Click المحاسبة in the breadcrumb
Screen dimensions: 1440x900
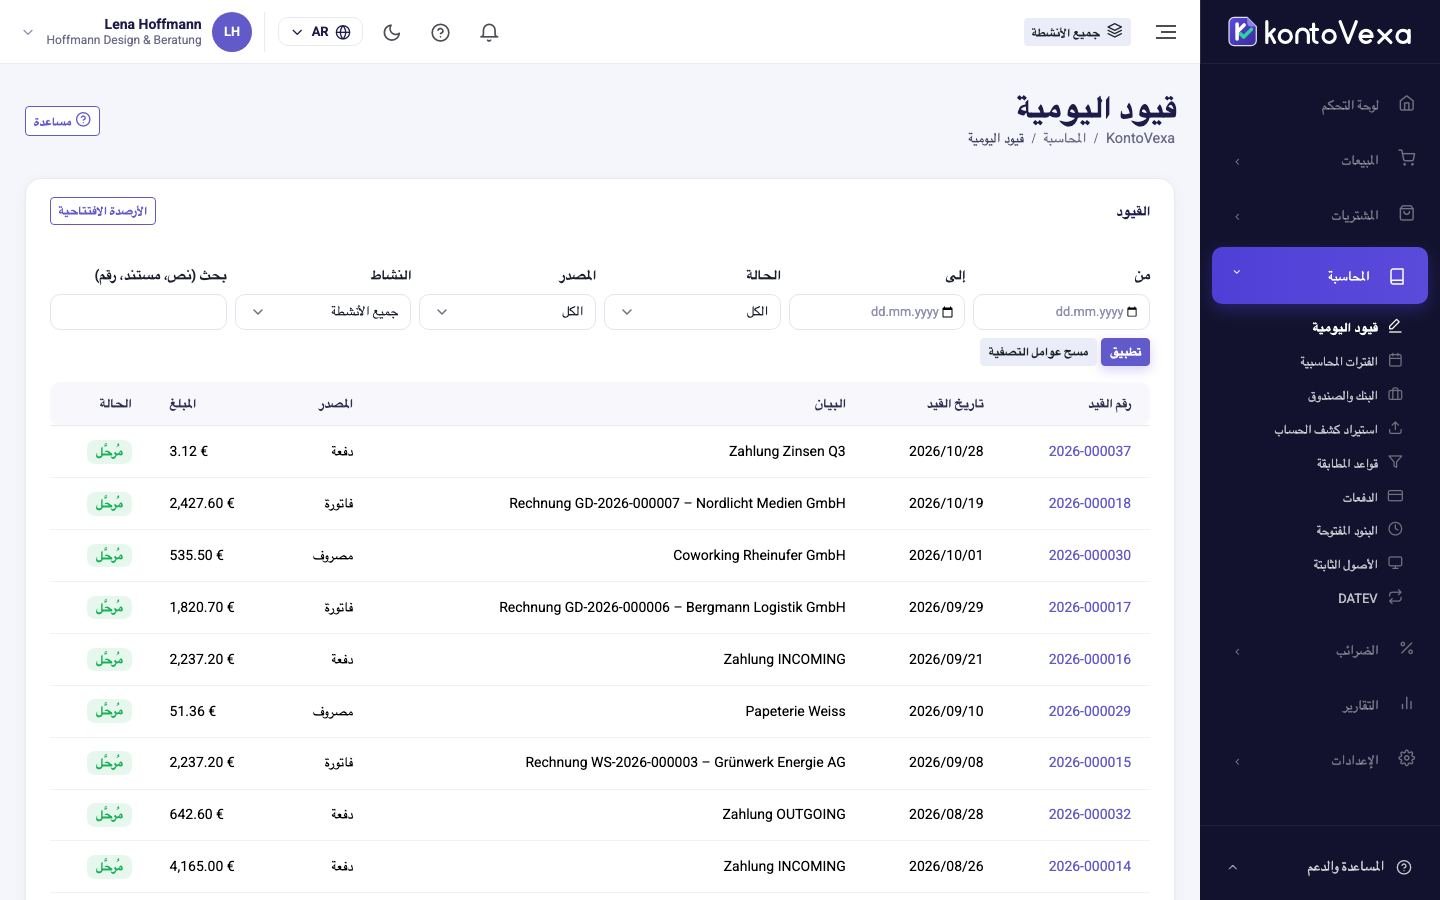(1064, 138)
